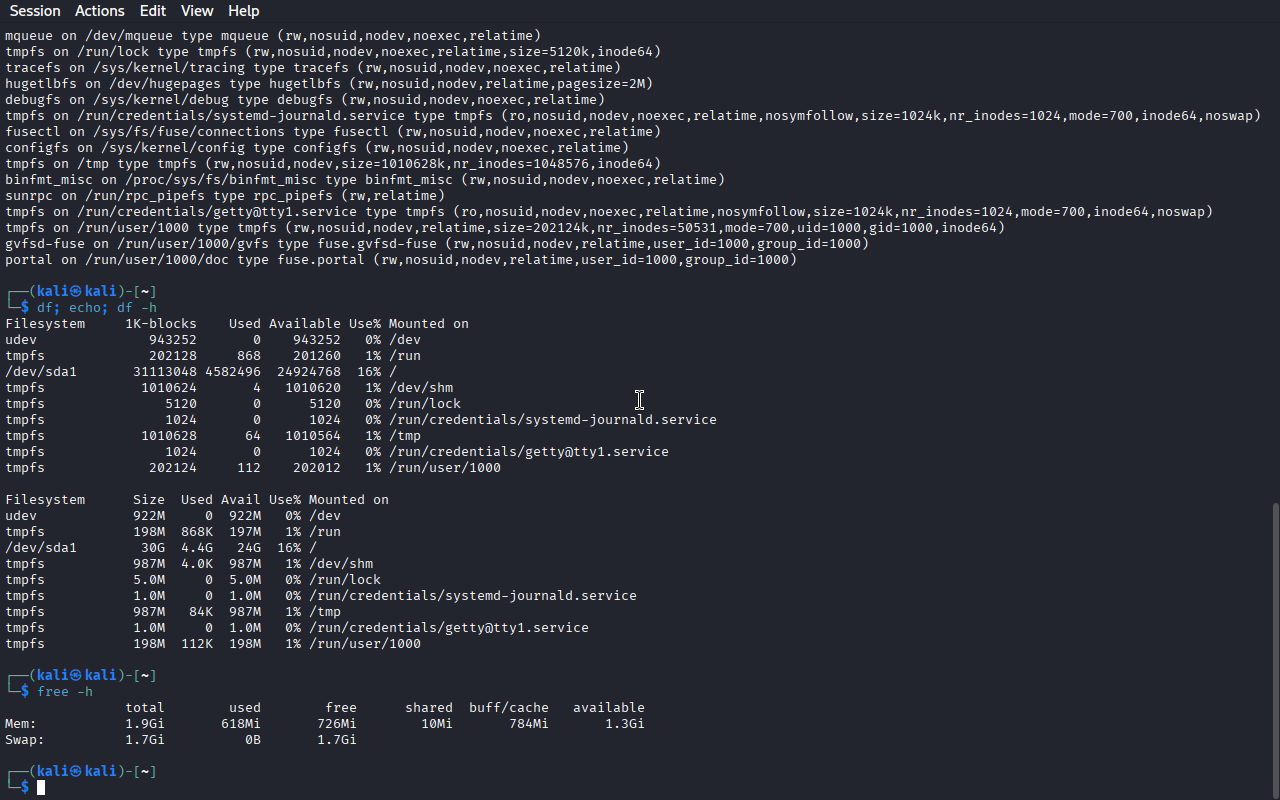Click the "available" column header in free output
The width and height of the screenshot is (1280, 800).
(608, 708)
